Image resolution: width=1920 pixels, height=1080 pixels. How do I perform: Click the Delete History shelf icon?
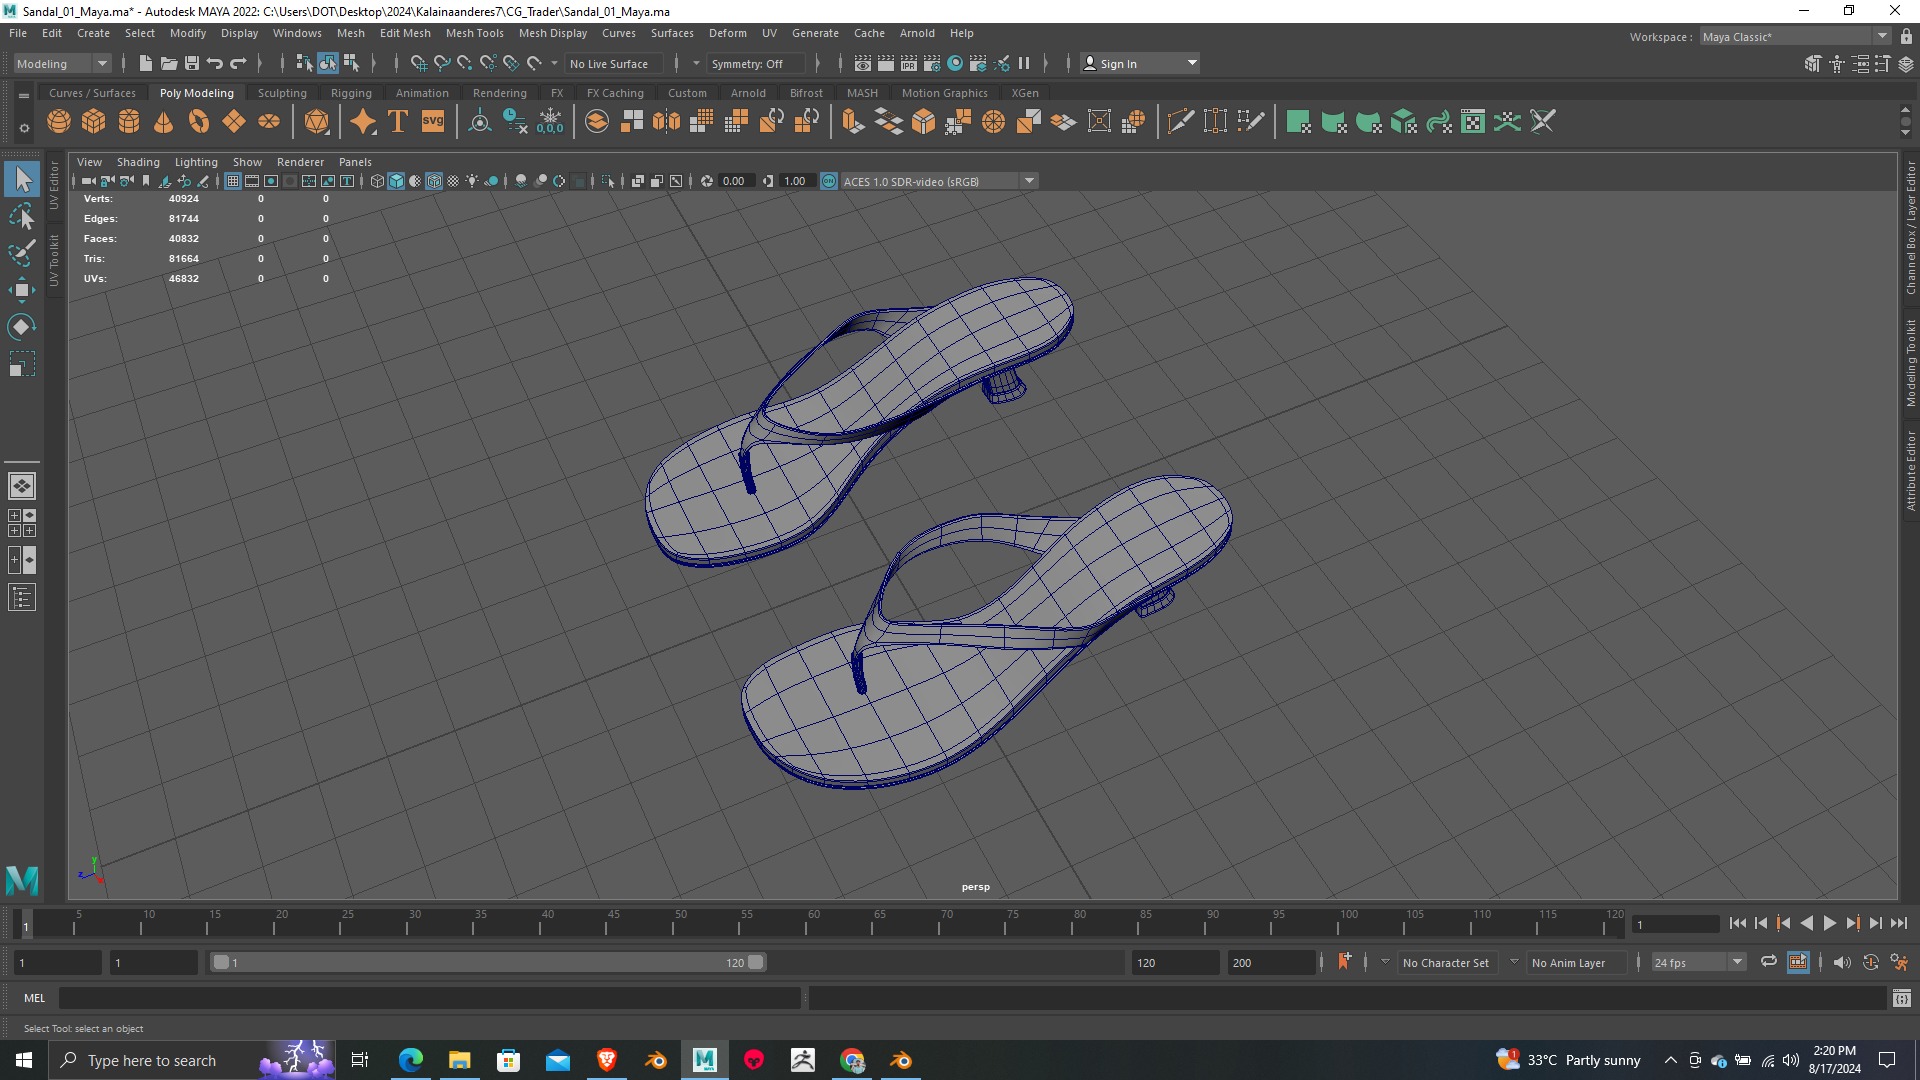(515, 122)
